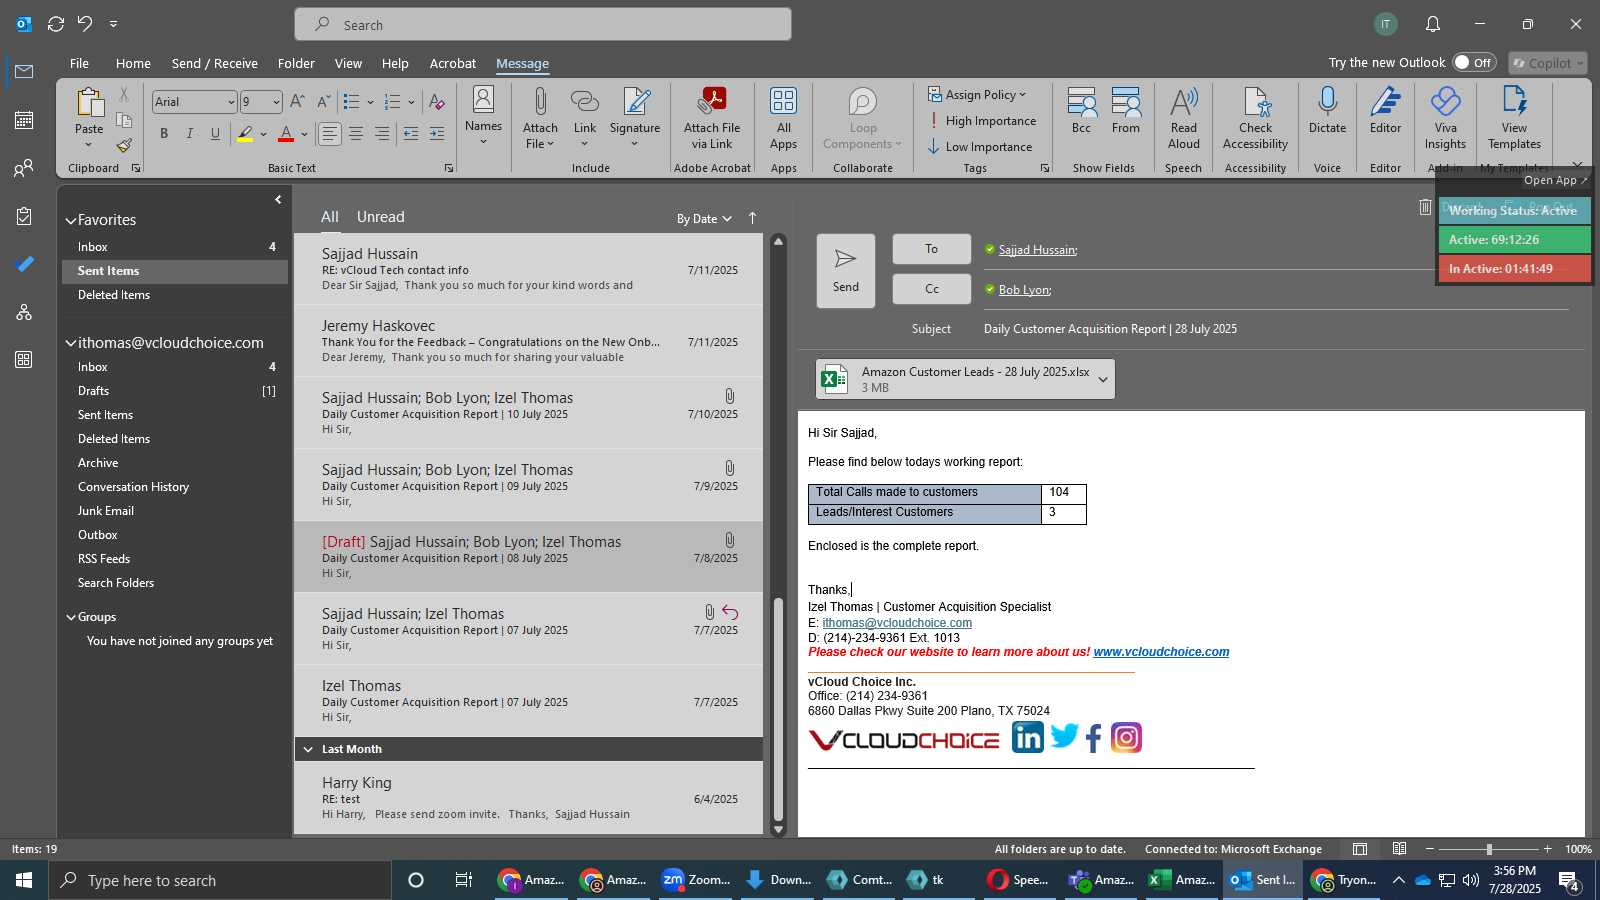Click the message list scrollbar thumb
This screenshot has height=900, width=1600.
click(x=778, y=708)
